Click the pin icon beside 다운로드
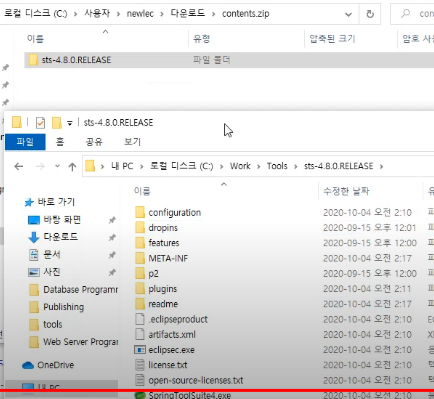434x399 pixels. click(x=112, y=237)
